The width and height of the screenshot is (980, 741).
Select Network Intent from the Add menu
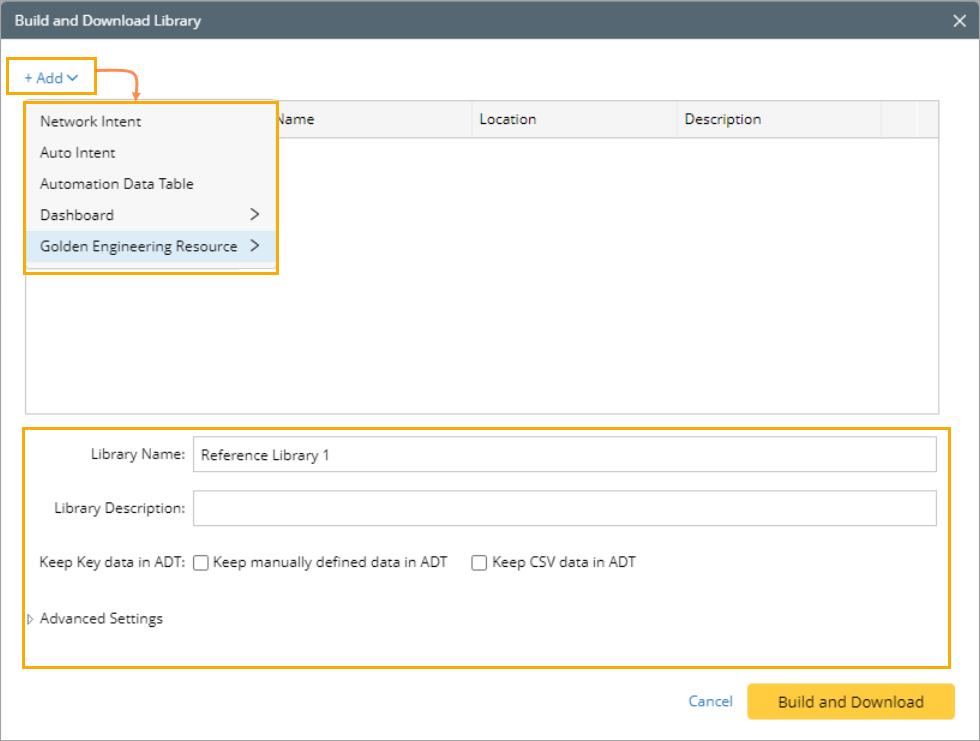[x=91, y=122]
